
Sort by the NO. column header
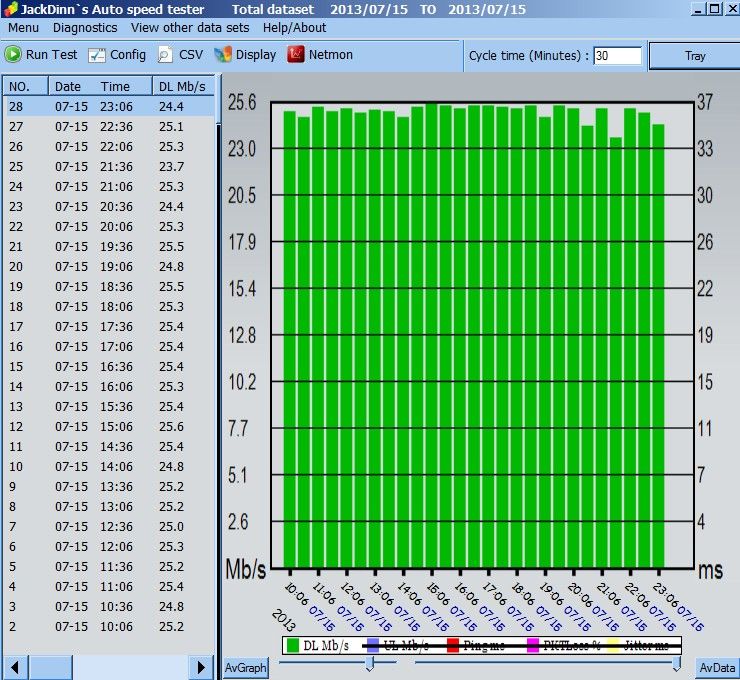[x=25, y=86]
